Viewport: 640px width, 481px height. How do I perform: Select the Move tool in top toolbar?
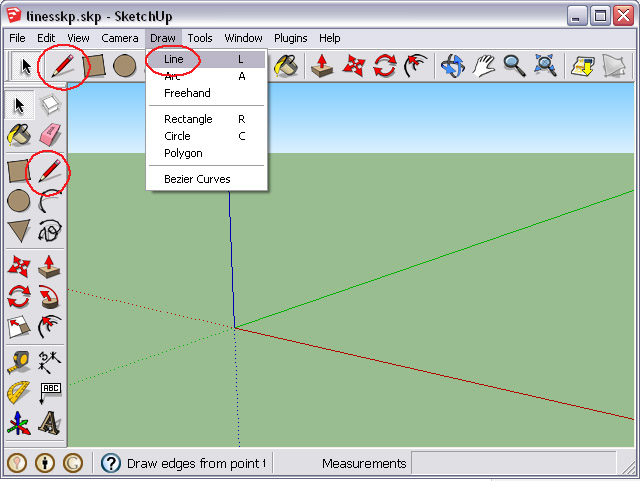[353, 66]
